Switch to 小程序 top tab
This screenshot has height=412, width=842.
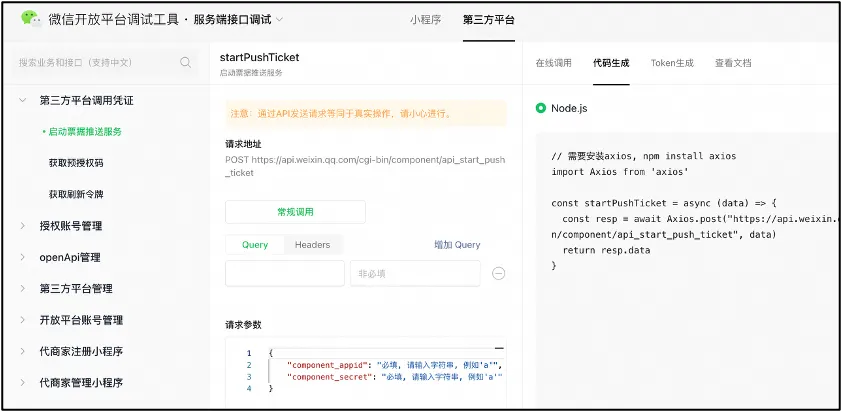point(425,20)
